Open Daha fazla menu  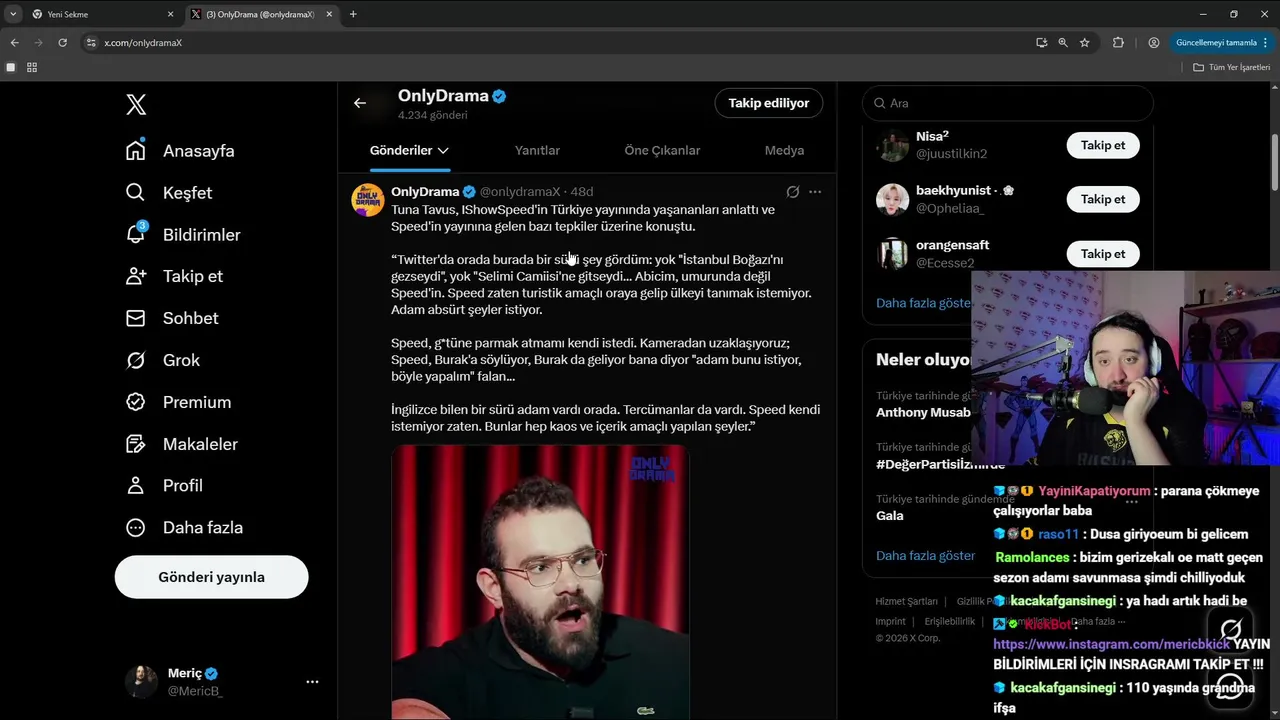[184, 527]
